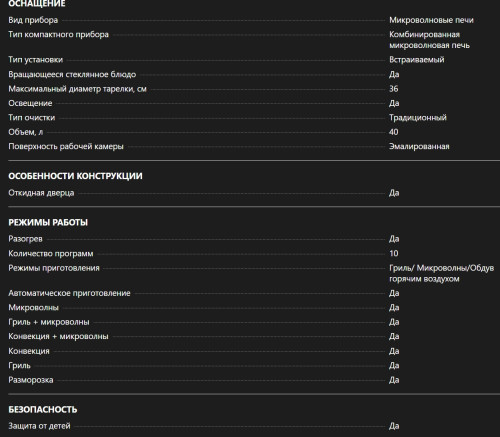
Task: Click the value Эмалированная
Action: [419, 146]
